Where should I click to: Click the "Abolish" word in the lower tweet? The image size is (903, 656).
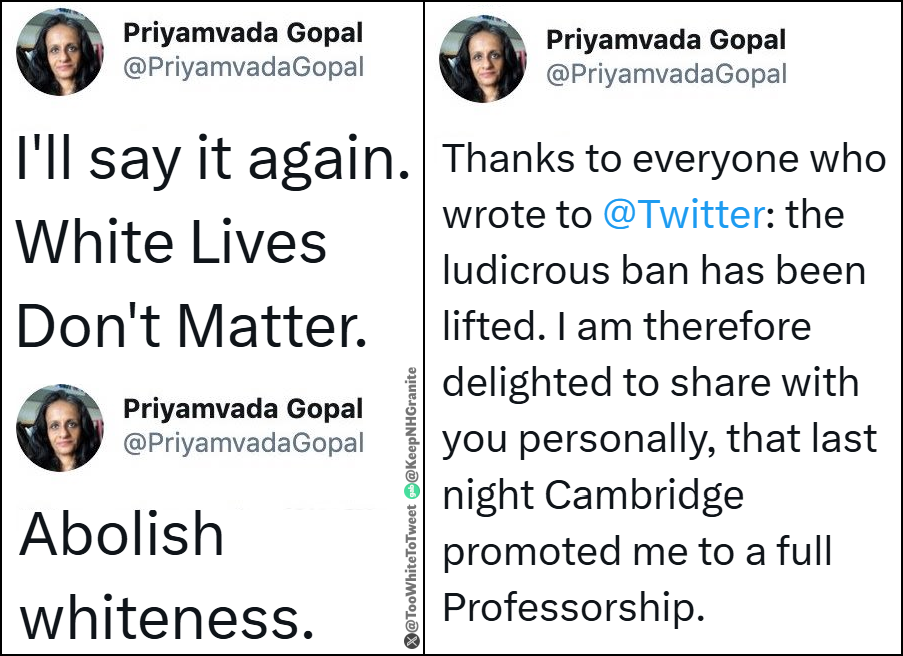pos(122,534)
